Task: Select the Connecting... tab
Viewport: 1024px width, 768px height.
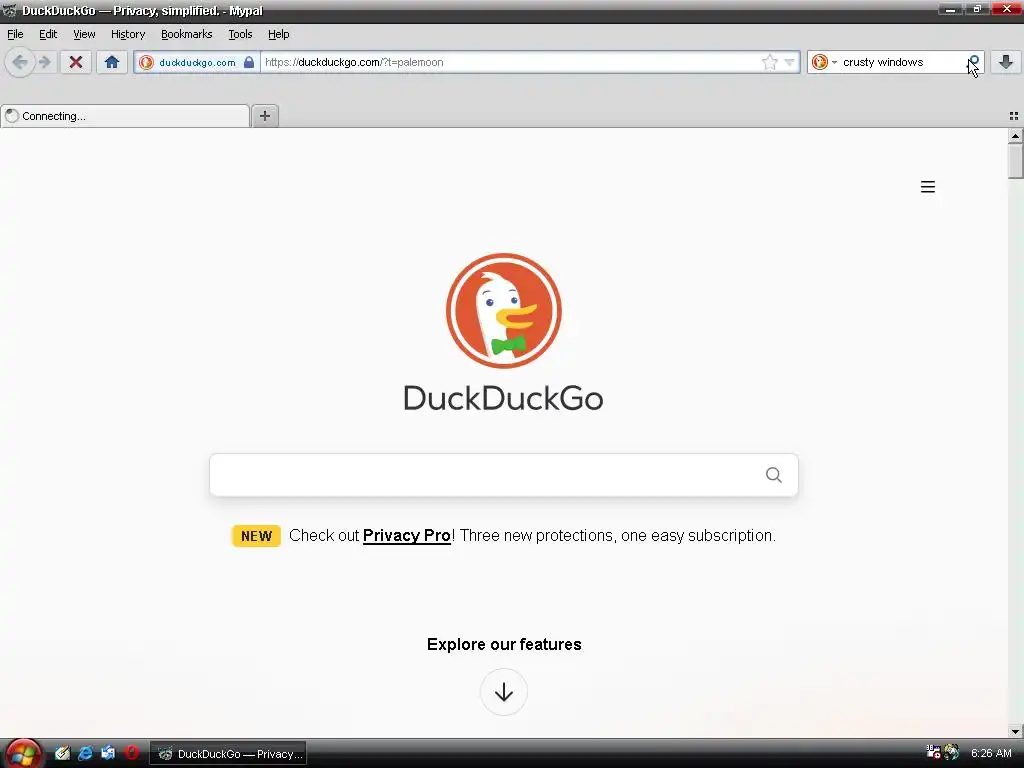Action: (x=125, y=116)
